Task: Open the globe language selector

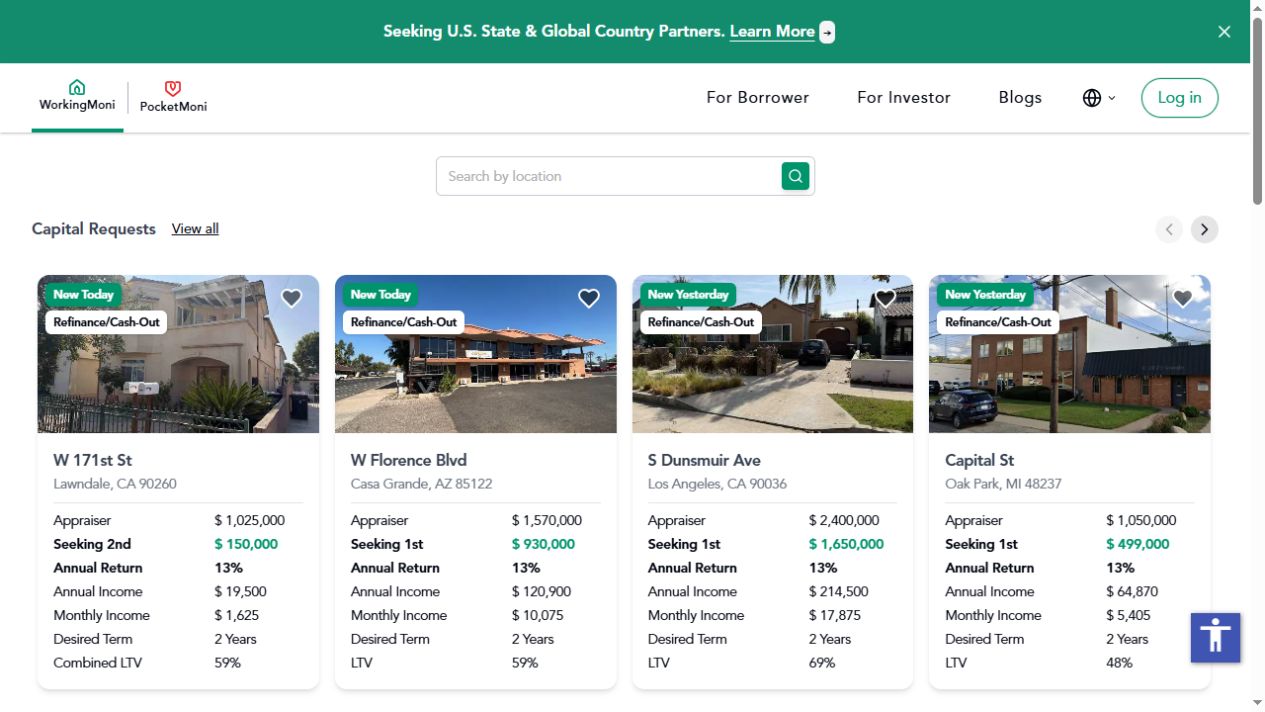Action: (x=1099, y=98)
